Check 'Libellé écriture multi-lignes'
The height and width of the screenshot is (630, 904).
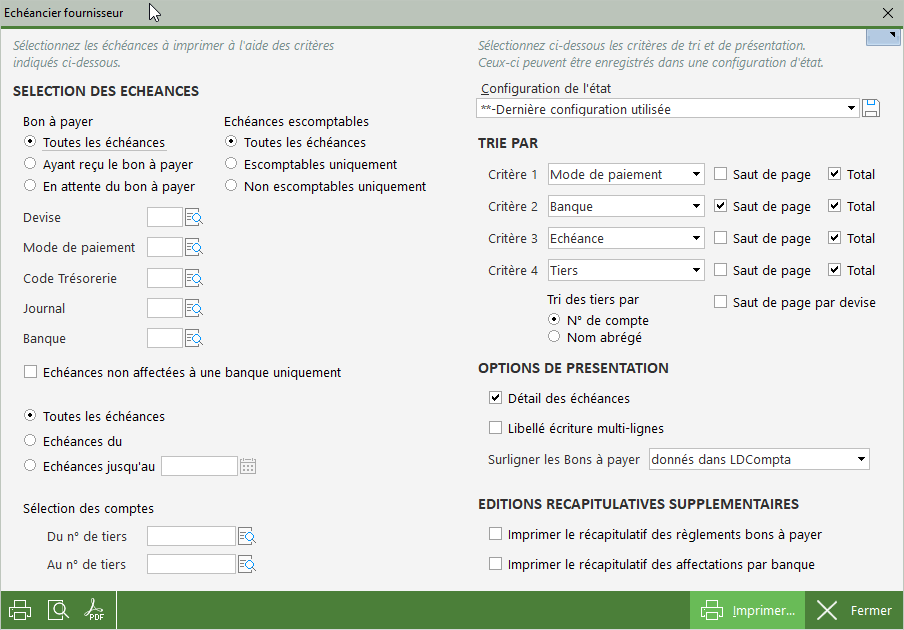click(495, 428)
